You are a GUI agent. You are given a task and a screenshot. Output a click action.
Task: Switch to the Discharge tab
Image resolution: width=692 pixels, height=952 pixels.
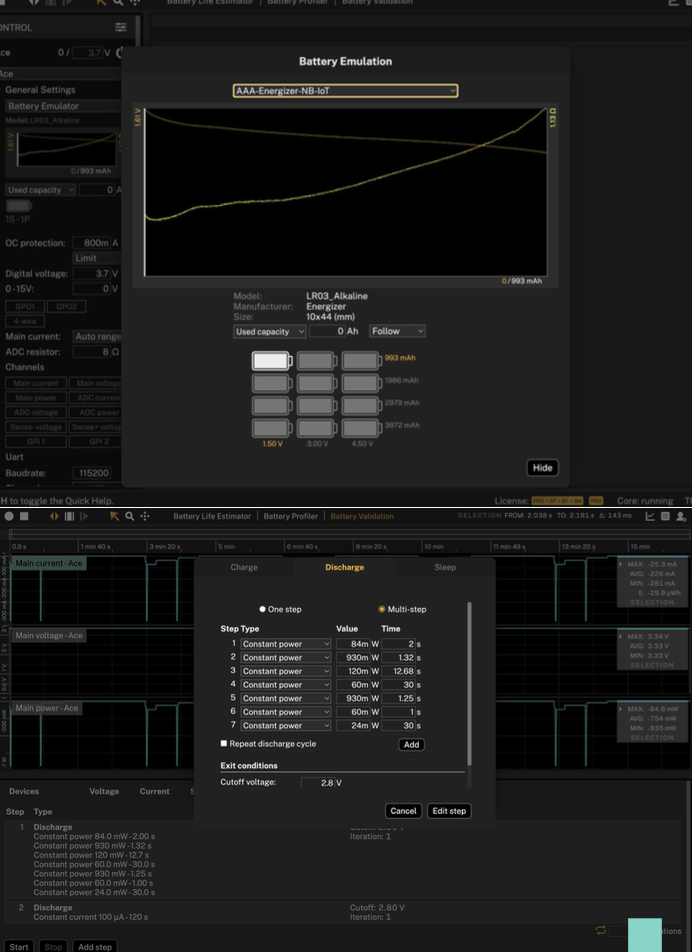point(344,567)
